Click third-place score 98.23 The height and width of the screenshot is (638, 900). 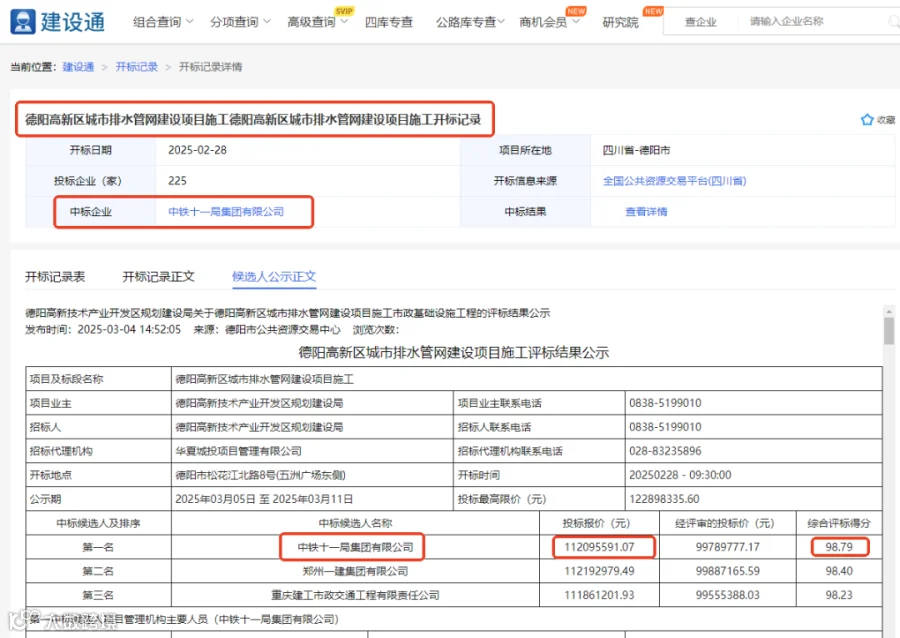(x=839, y=596)
